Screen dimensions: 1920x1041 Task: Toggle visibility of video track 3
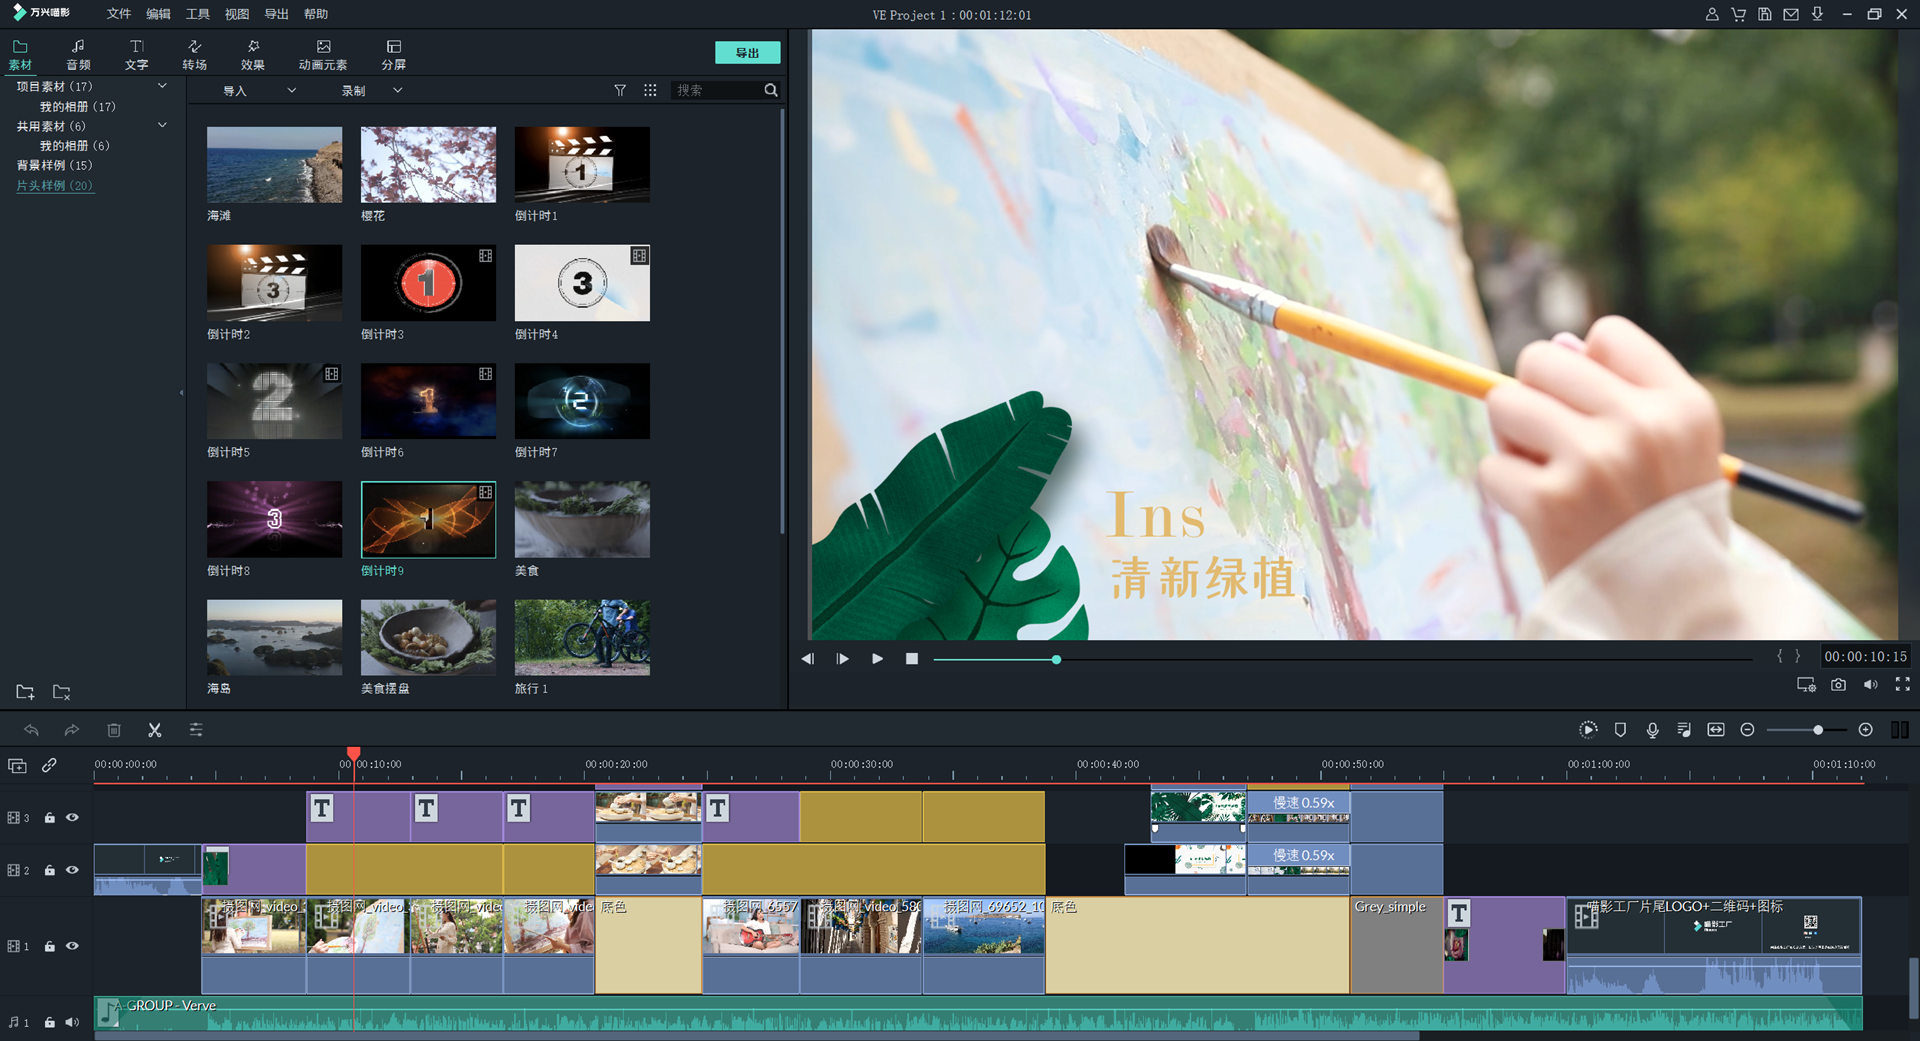(72, 817)
